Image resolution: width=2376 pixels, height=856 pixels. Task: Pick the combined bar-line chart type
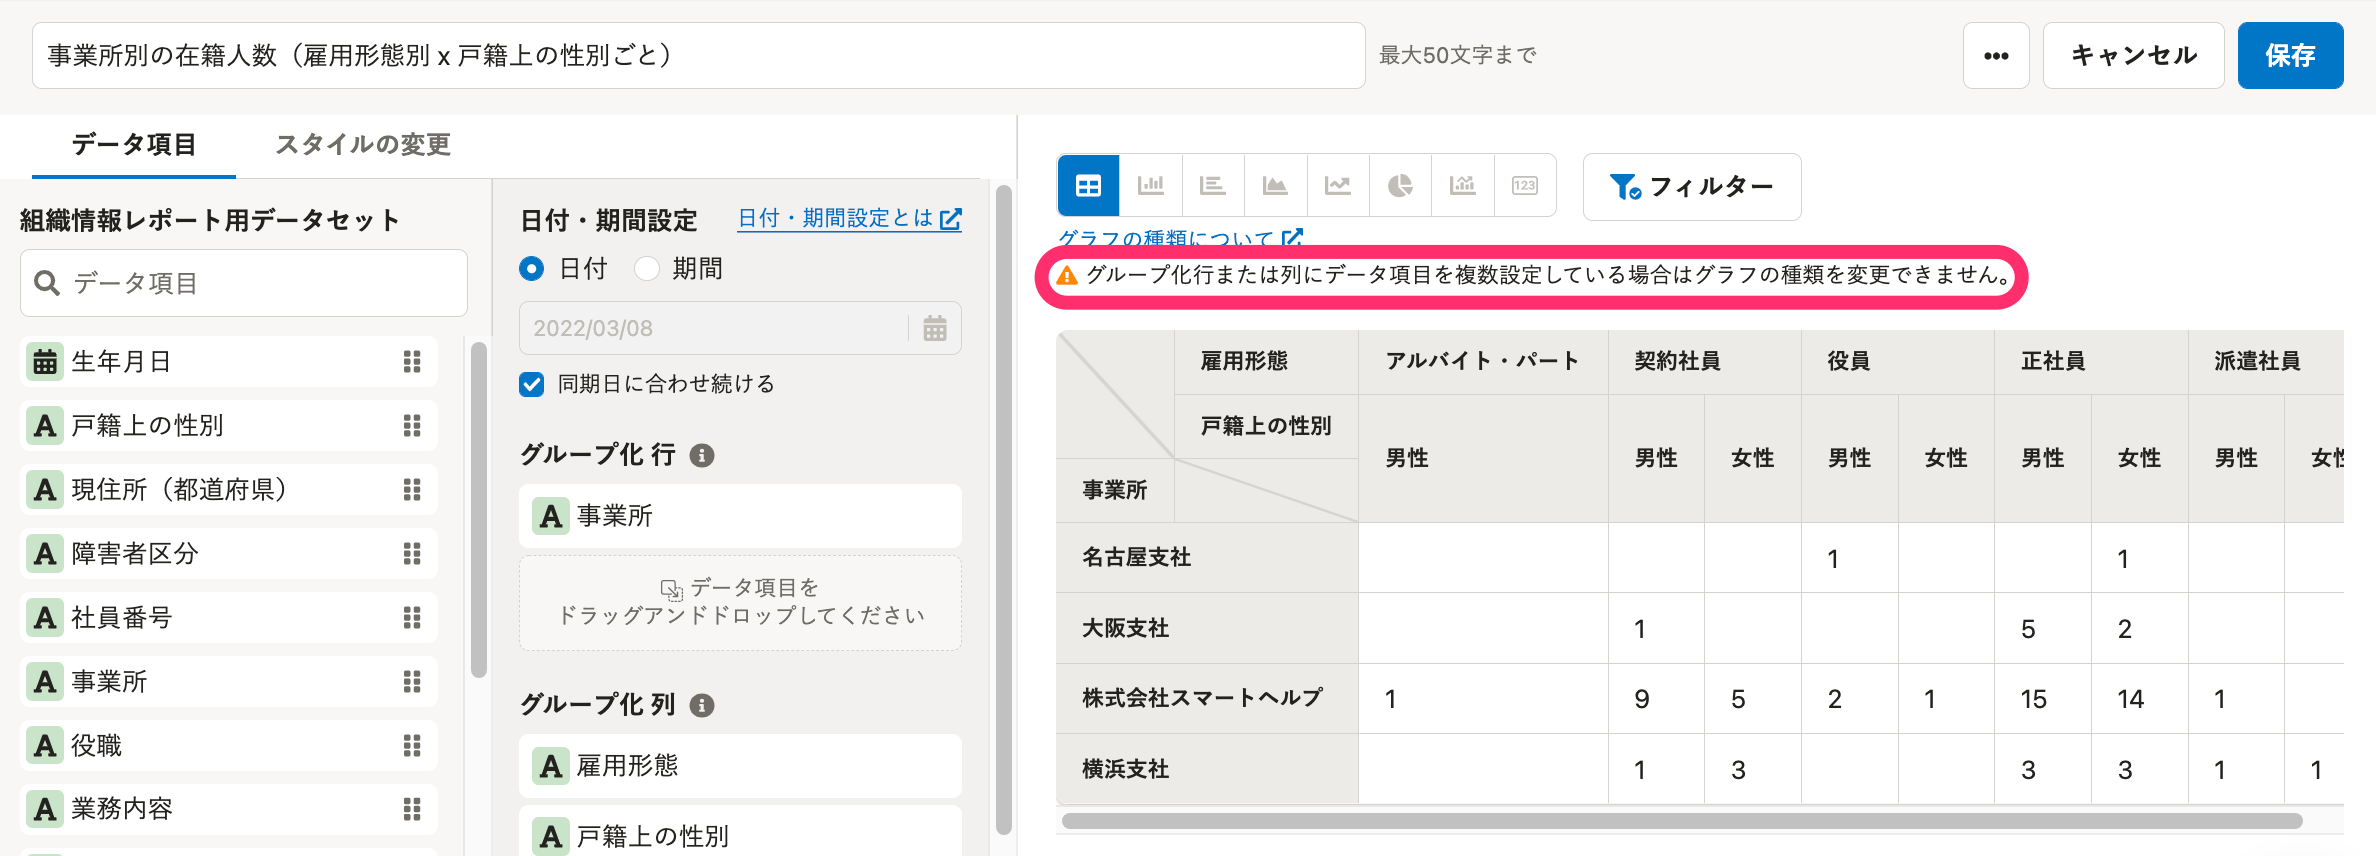pos(1463,186)
